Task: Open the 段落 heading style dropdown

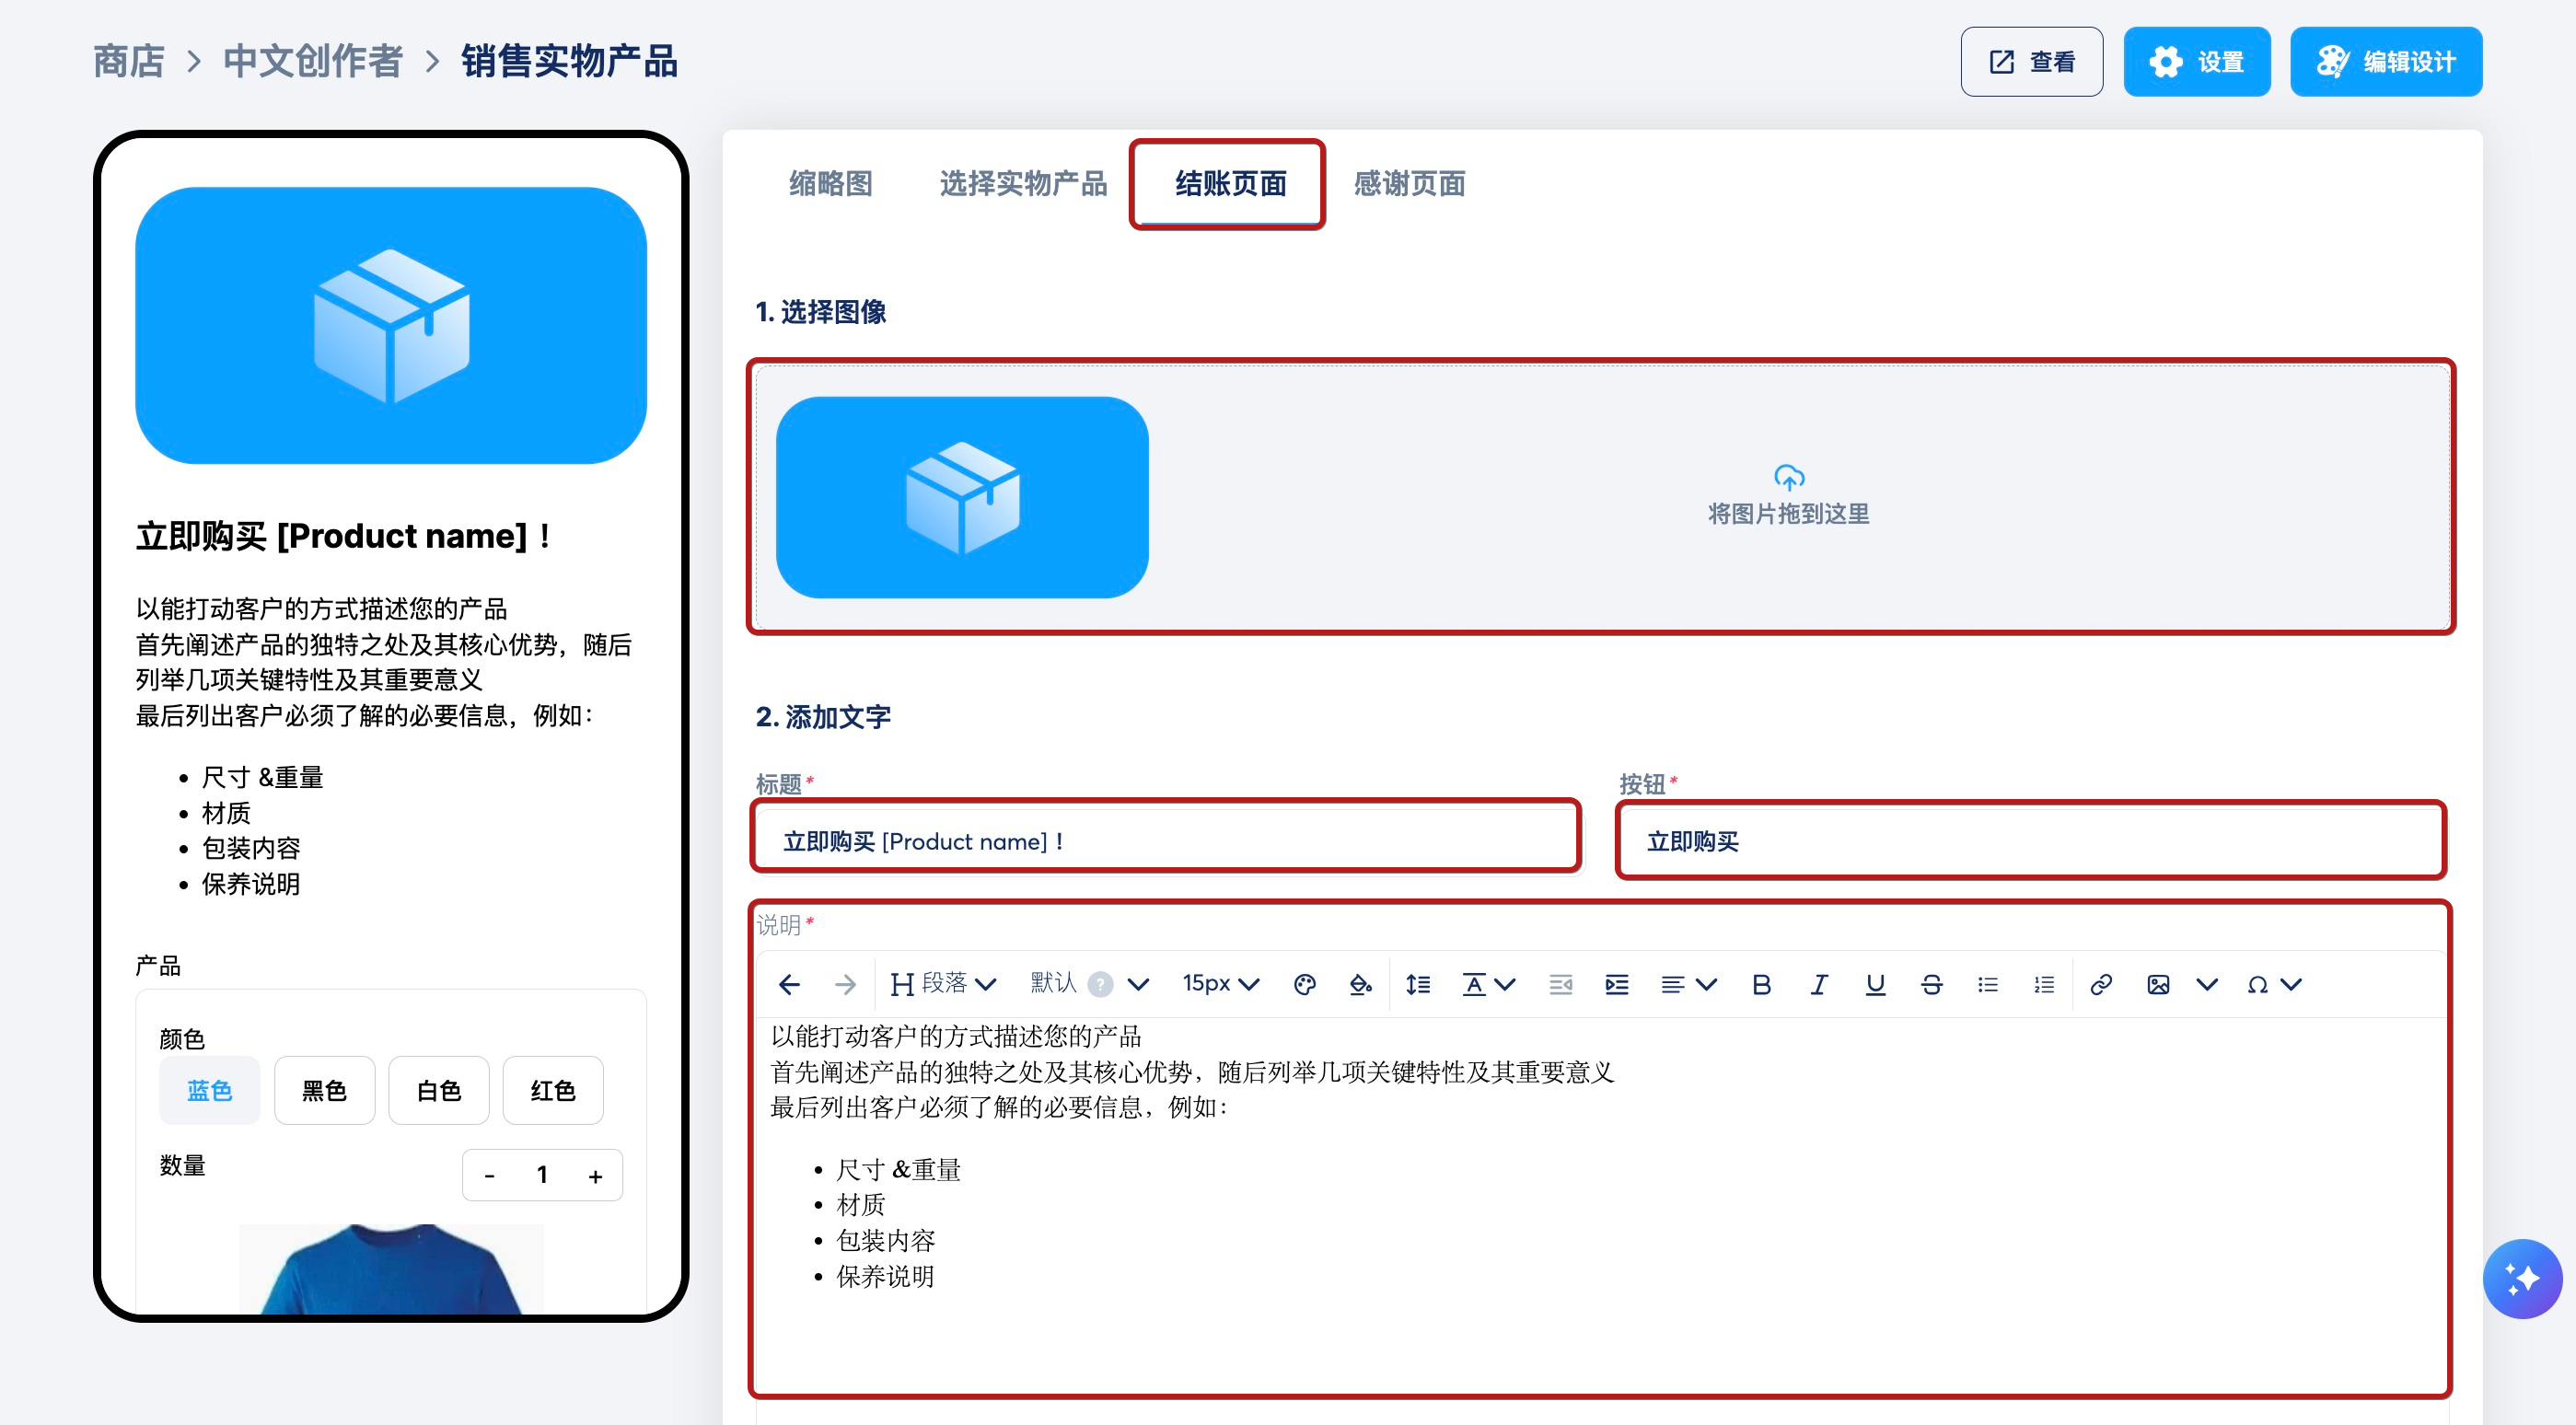Action: tap(944, 985)
